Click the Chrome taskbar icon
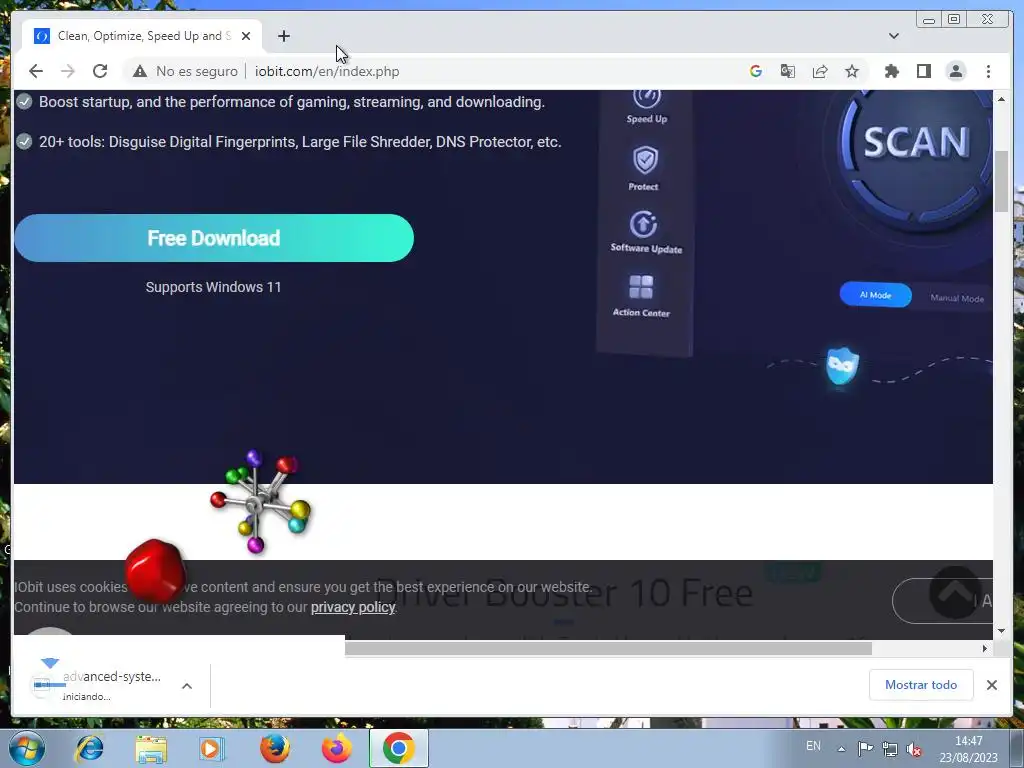Screen dimensions: 1024x768 (398, 748)
